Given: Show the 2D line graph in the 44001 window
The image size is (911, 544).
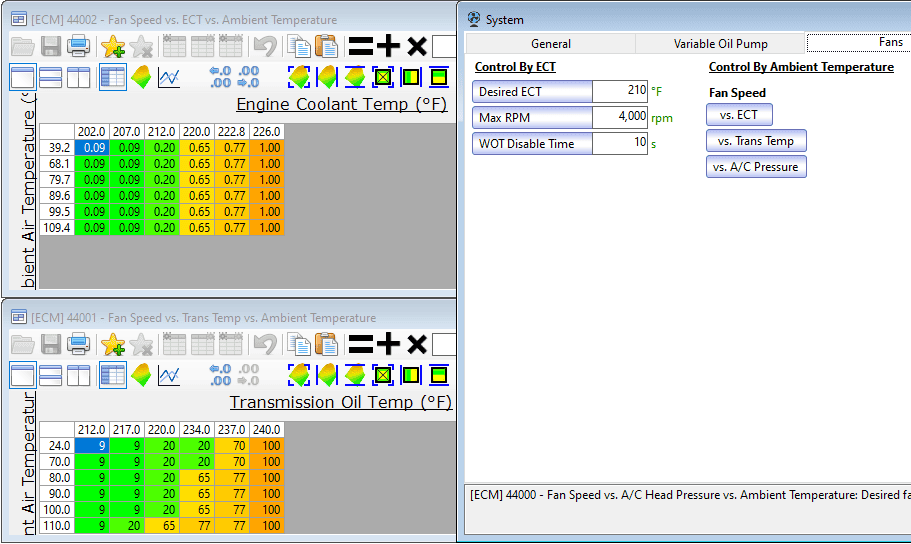Looking at the screenshot, I should coord(169,375).
